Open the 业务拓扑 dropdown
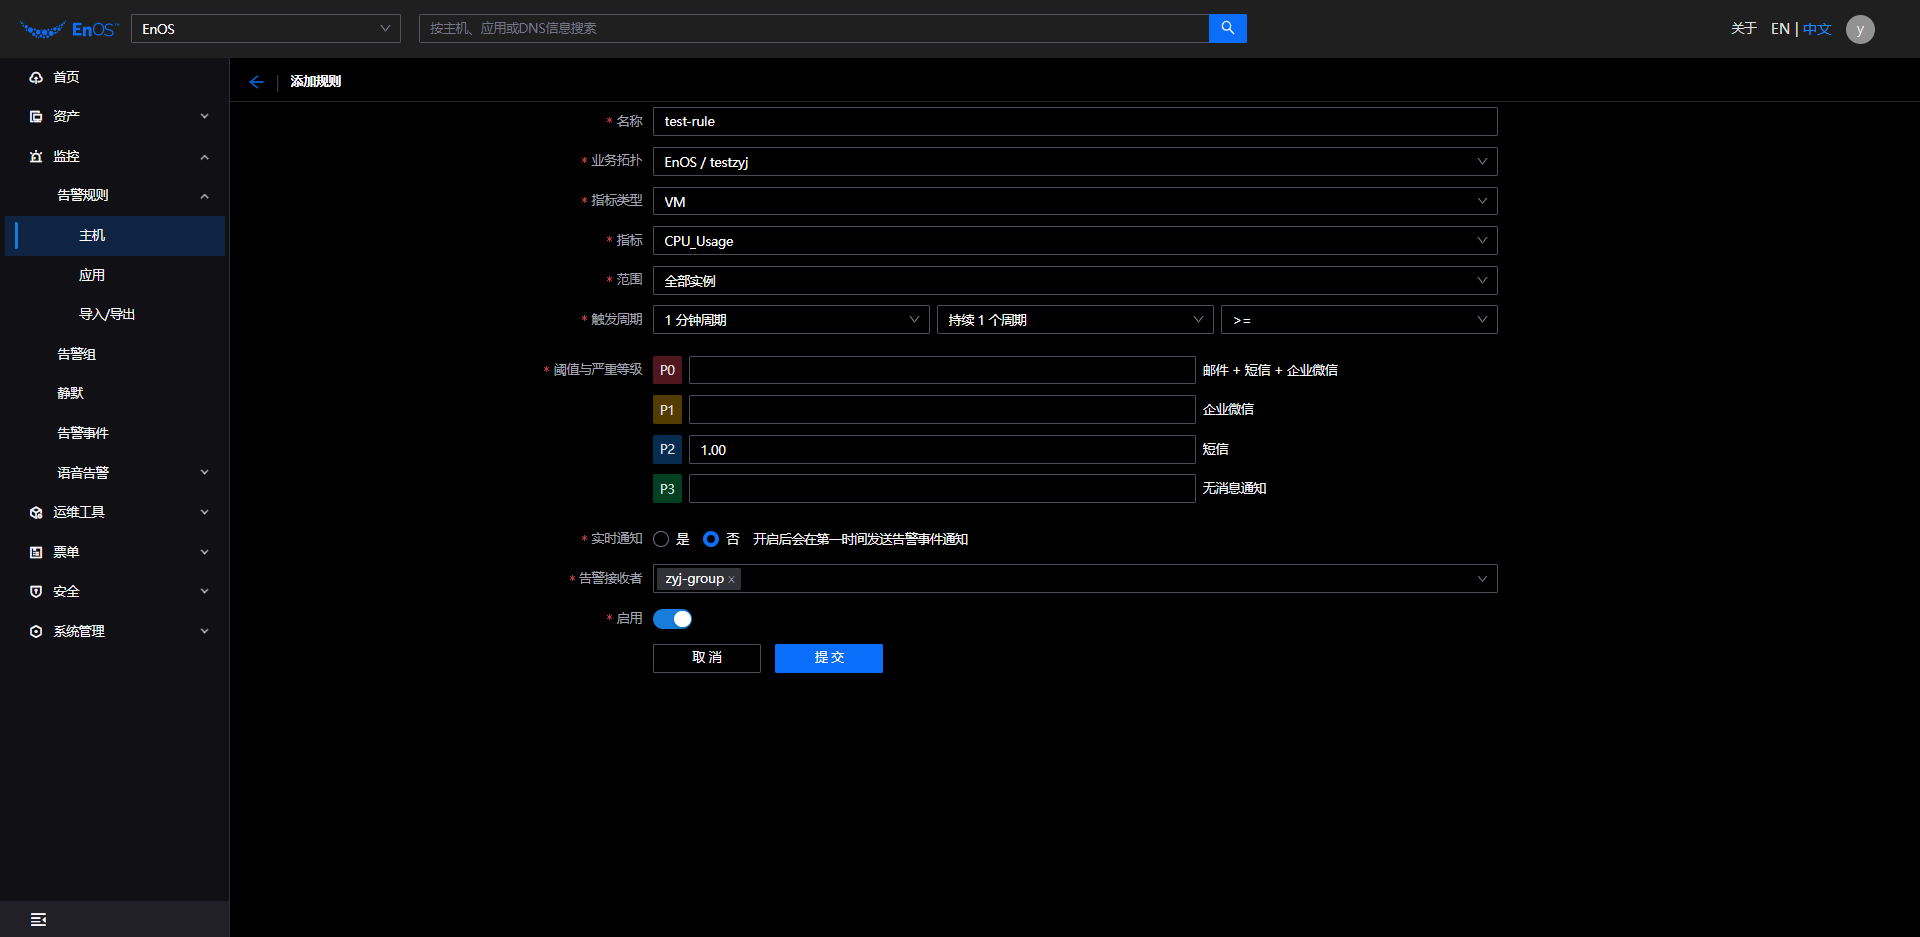The height and width of the screenshot is (937, 1920). point(1075,162)
